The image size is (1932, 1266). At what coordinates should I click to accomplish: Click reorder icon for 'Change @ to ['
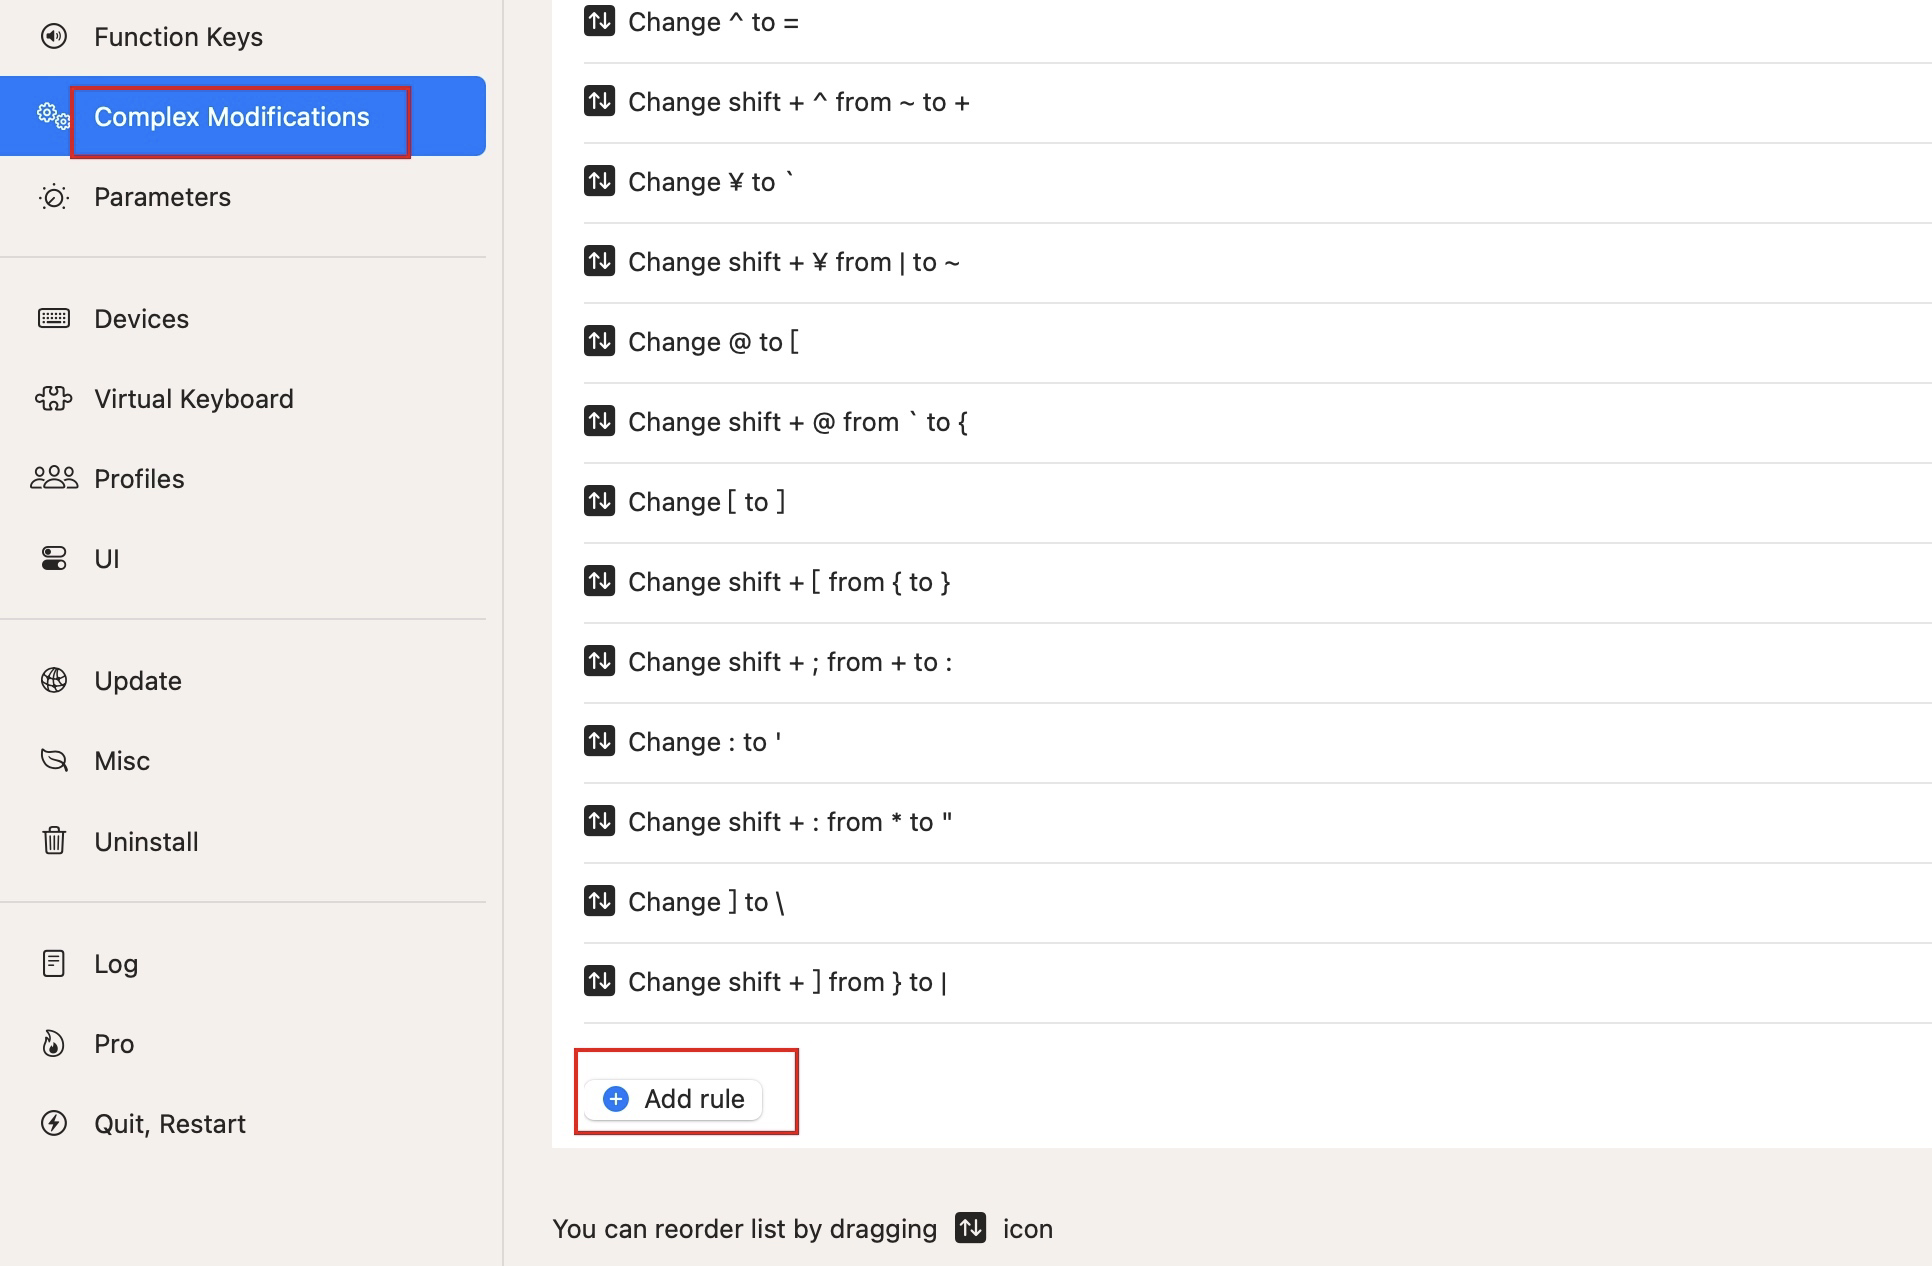[599, 342]
